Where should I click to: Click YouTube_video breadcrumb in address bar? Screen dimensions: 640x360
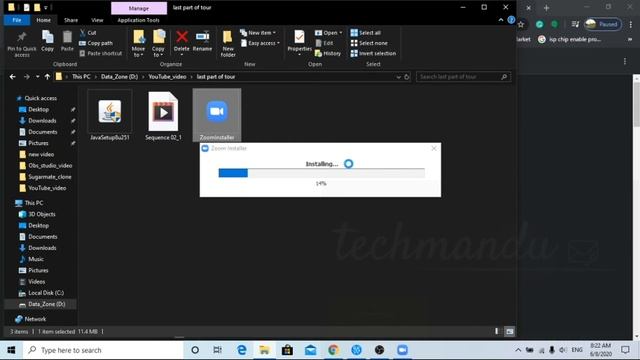tap(167, 77)
